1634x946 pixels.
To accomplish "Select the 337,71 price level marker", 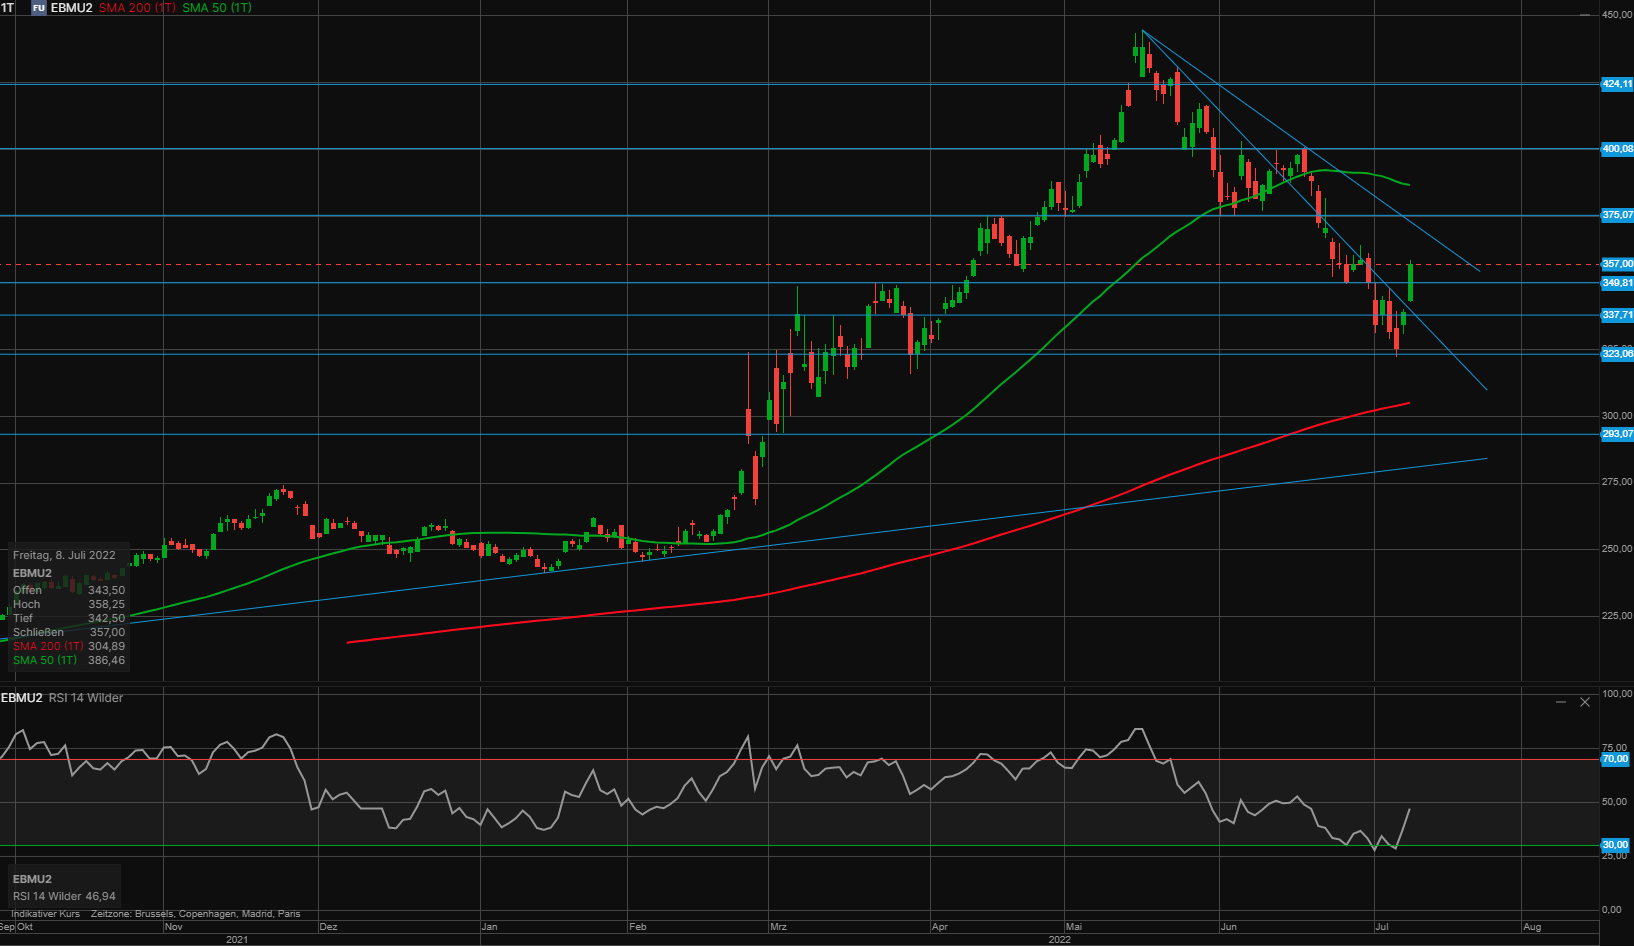I will tap(1616, 315).
